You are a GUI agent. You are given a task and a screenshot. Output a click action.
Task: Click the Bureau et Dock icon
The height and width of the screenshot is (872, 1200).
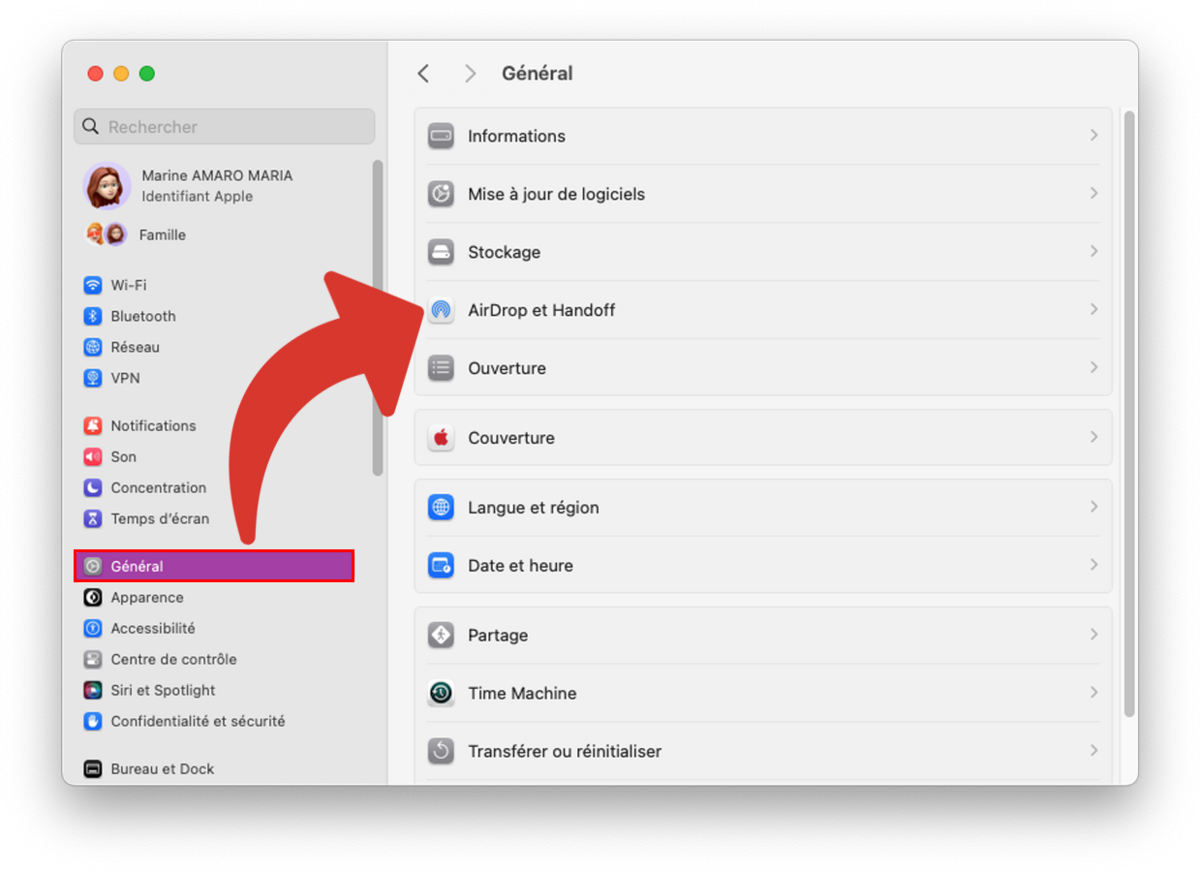(93, 769)
